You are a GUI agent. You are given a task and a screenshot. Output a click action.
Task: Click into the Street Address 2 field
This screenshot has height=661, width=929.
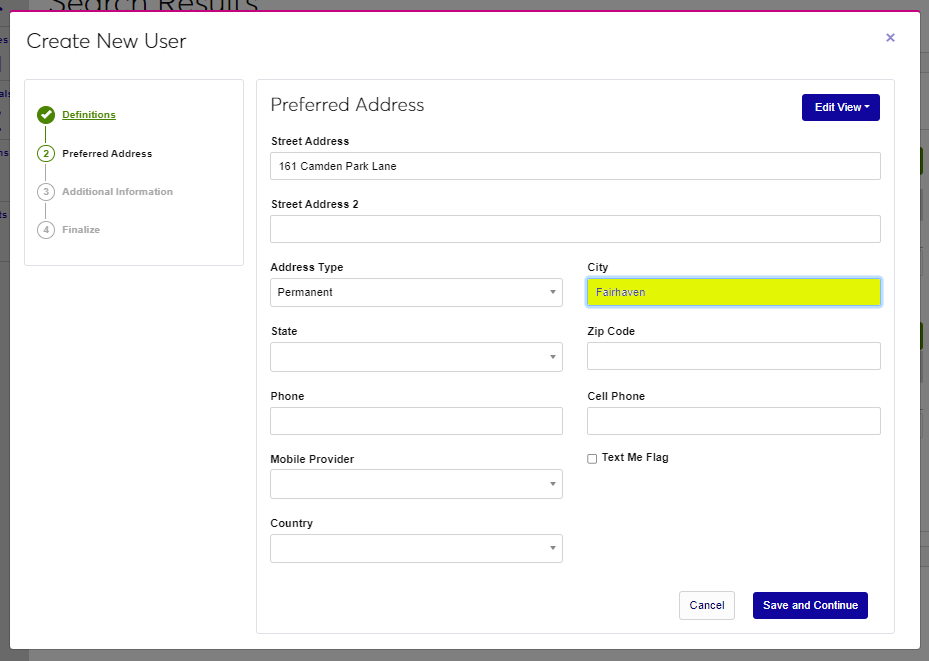pyautogui.click(x=575, y=229)
